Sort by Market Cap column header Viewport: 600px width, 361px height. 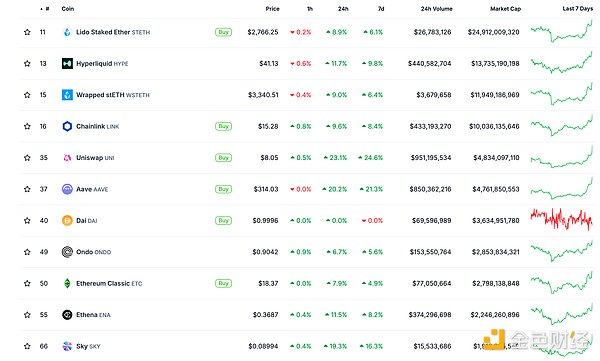tap(505, 8)
